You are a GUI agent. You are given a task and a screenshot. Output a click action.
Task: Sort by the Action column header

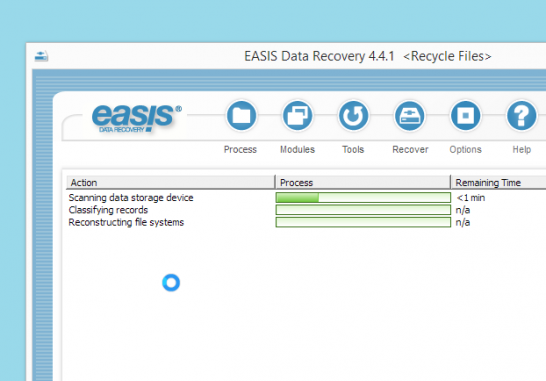click(x=171, y=182)
